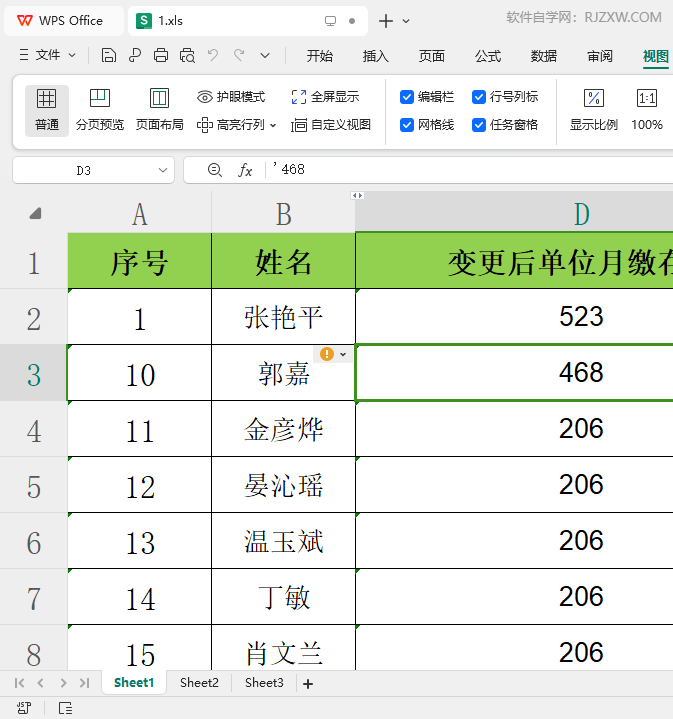This screenshot has height=719, width=673.
Task: Open the 数据 Data ribbon tab
Action: point(544,56)
